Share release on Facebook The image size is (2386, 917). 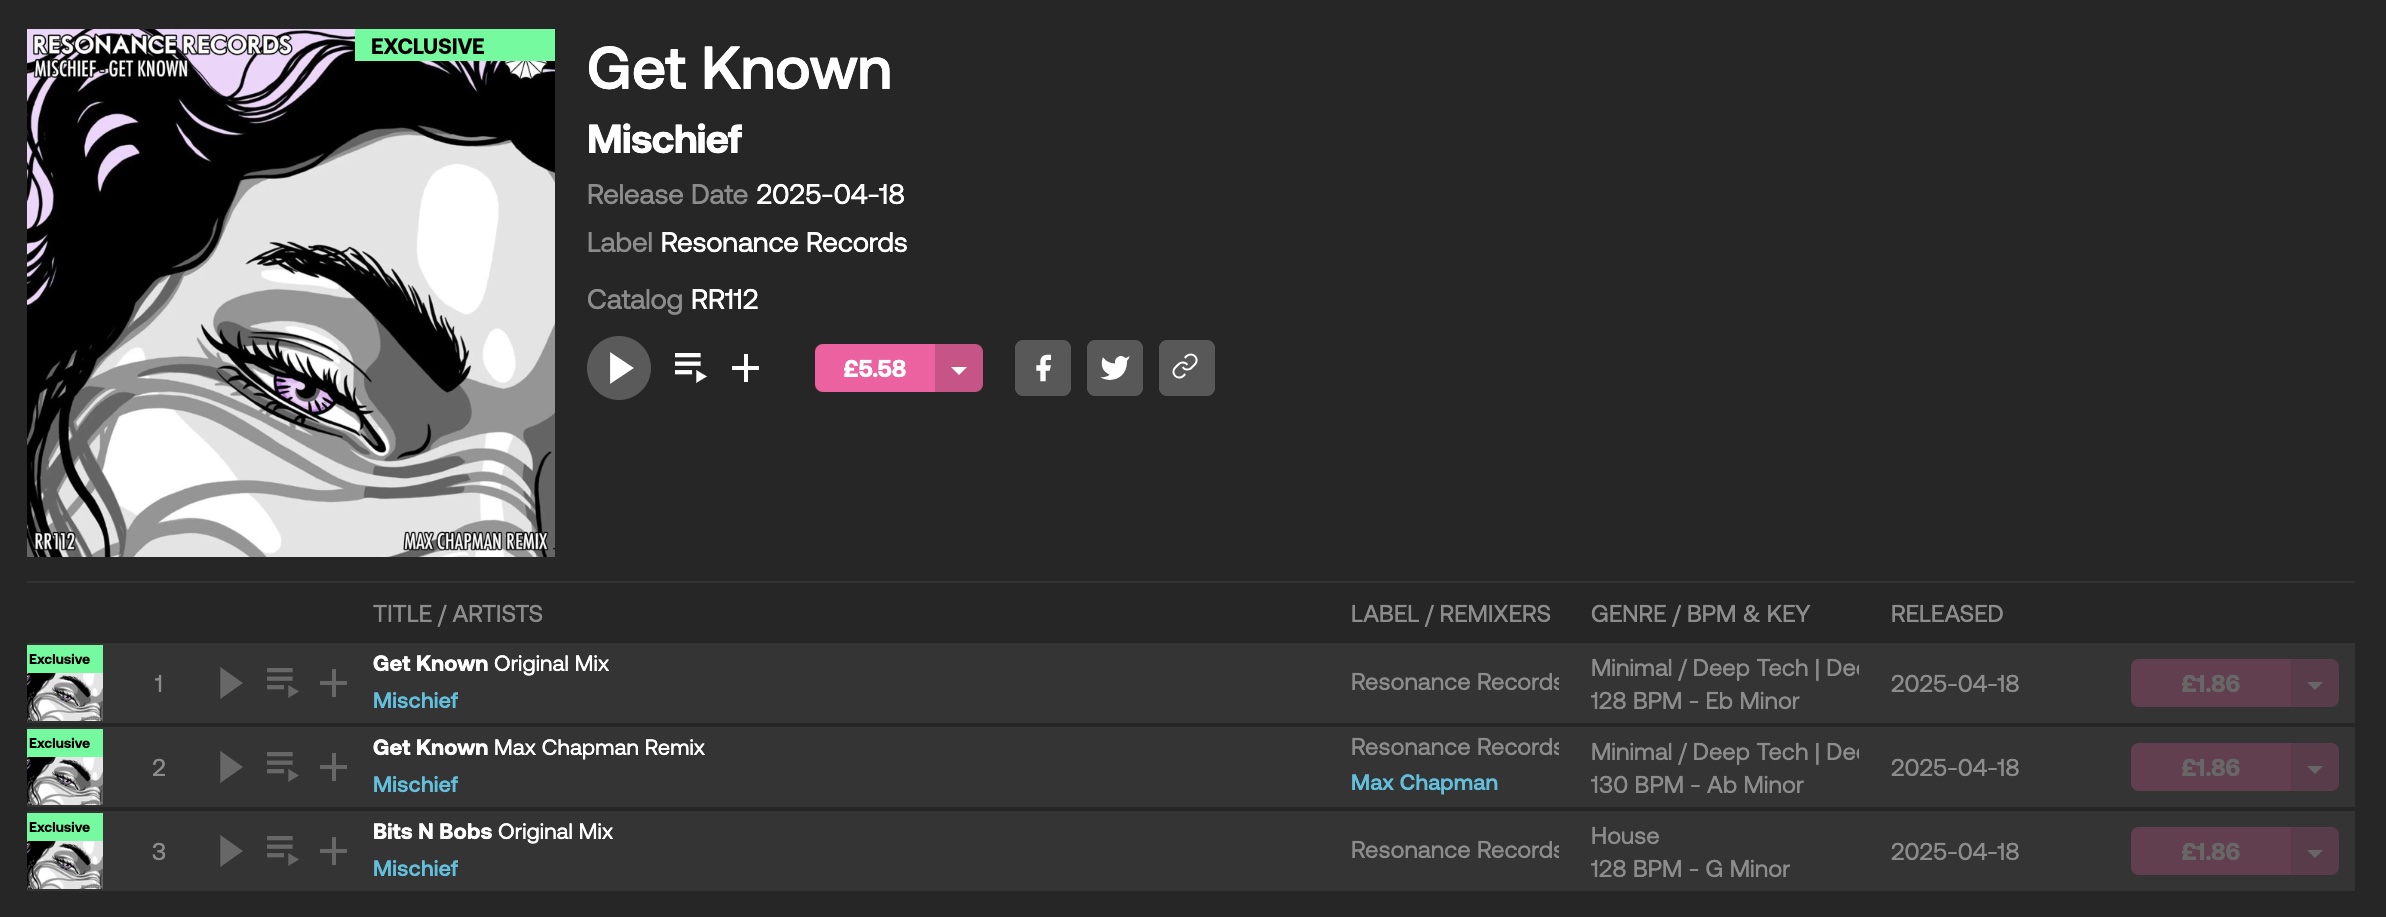click(1042, 368)
